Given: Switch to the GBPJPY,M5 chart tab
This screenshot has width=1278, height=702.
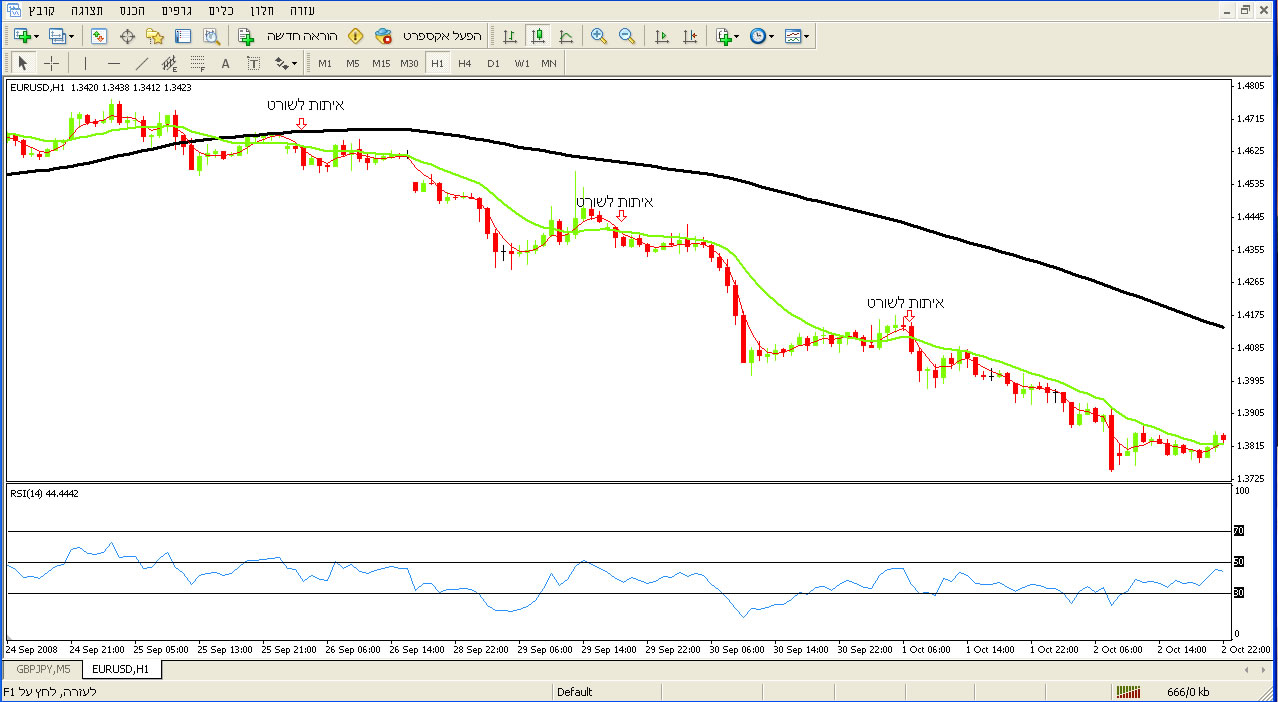Looking at the screenshot, I should click(x=43, y=669).
